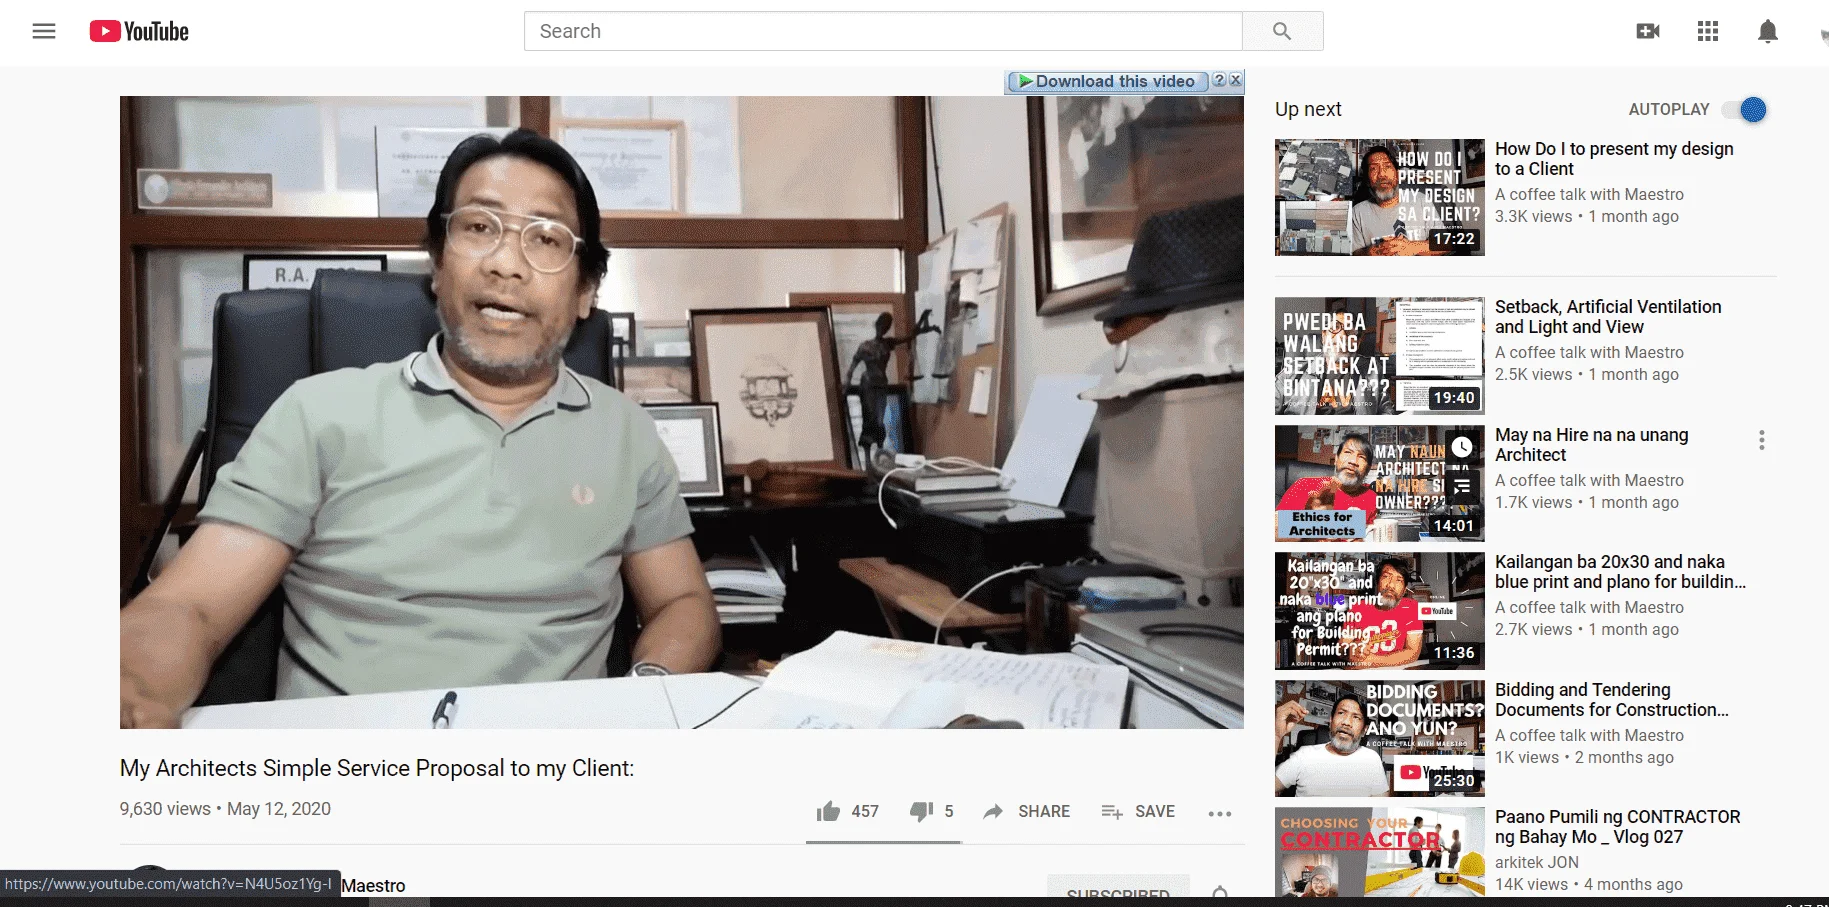Screen dimensions: 1829x907
Task: Click the video title 'My Architects Simple Service Proposal'
Action: [x=377, y=768]
